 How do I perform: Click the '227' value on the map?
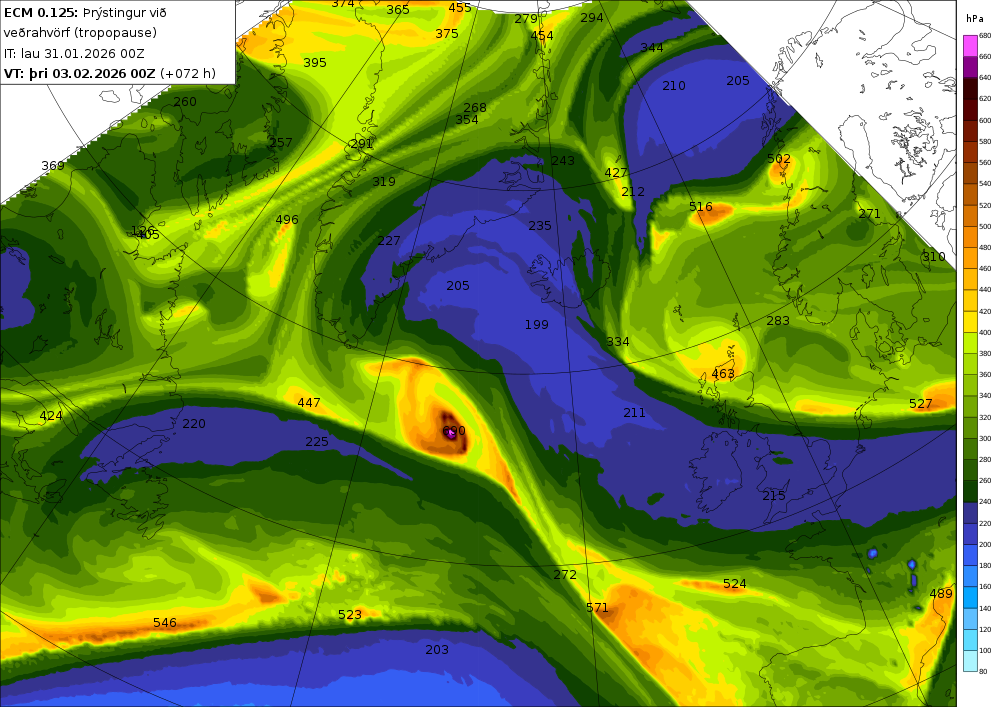[x=389, y=240]
